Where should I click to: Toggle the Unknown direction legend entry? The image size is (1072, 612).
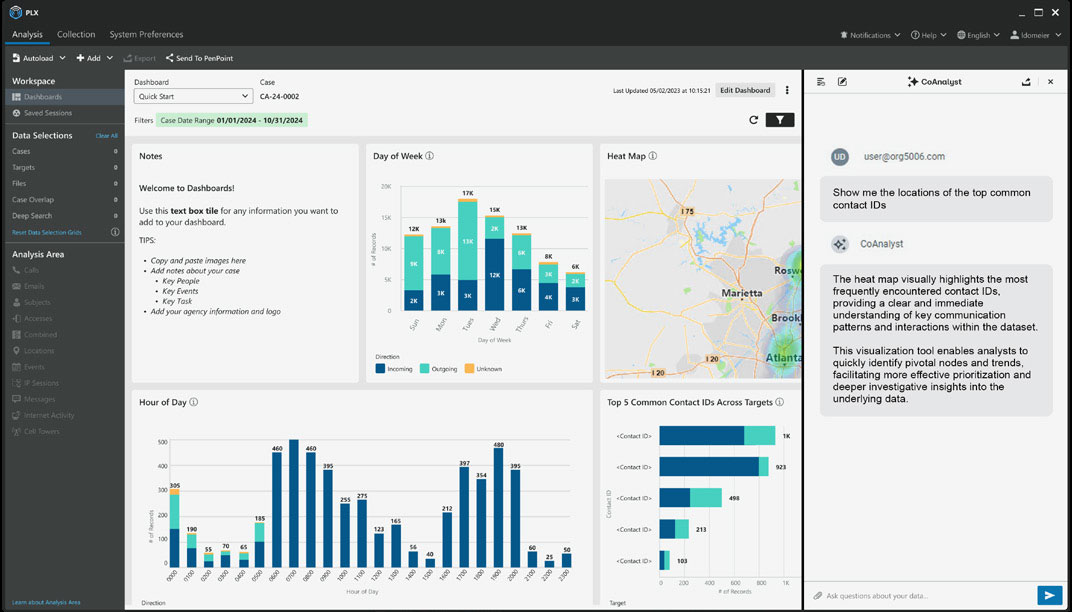483,369
